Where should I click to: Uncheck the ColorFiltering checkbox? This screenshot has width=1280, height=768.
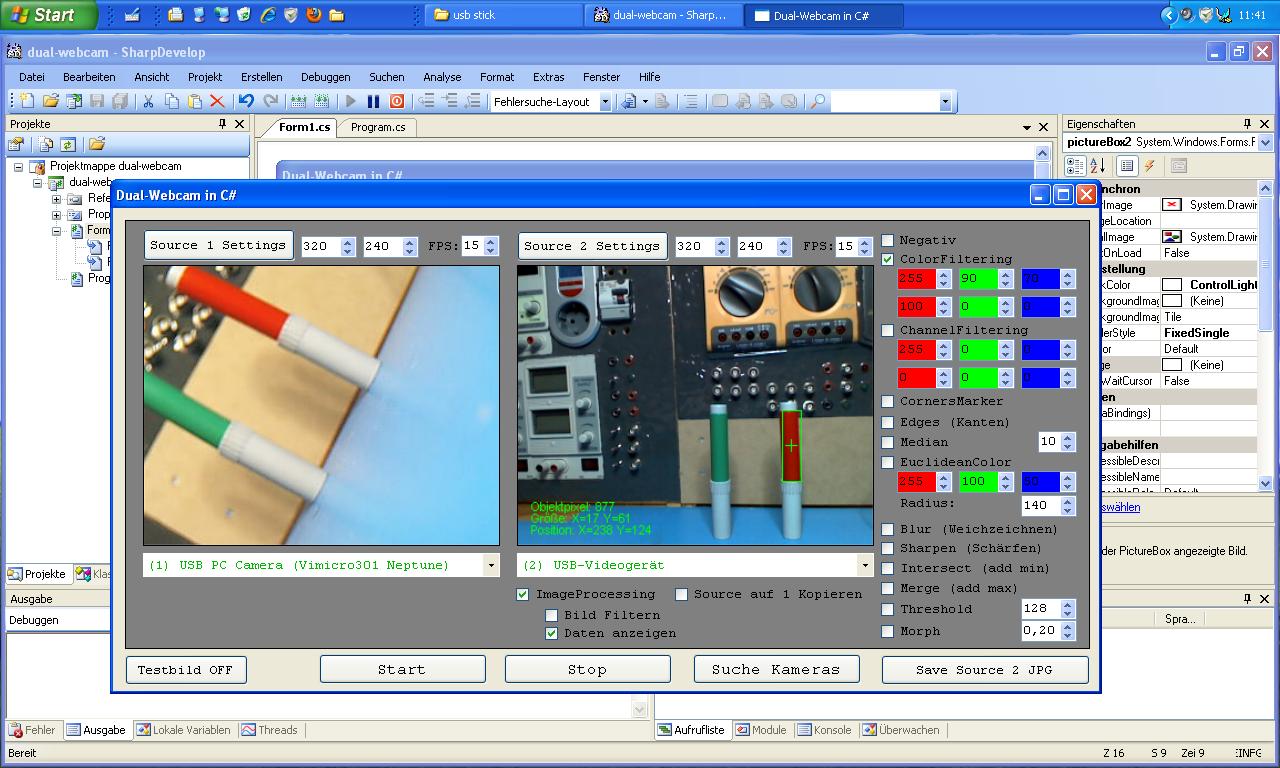888,259
